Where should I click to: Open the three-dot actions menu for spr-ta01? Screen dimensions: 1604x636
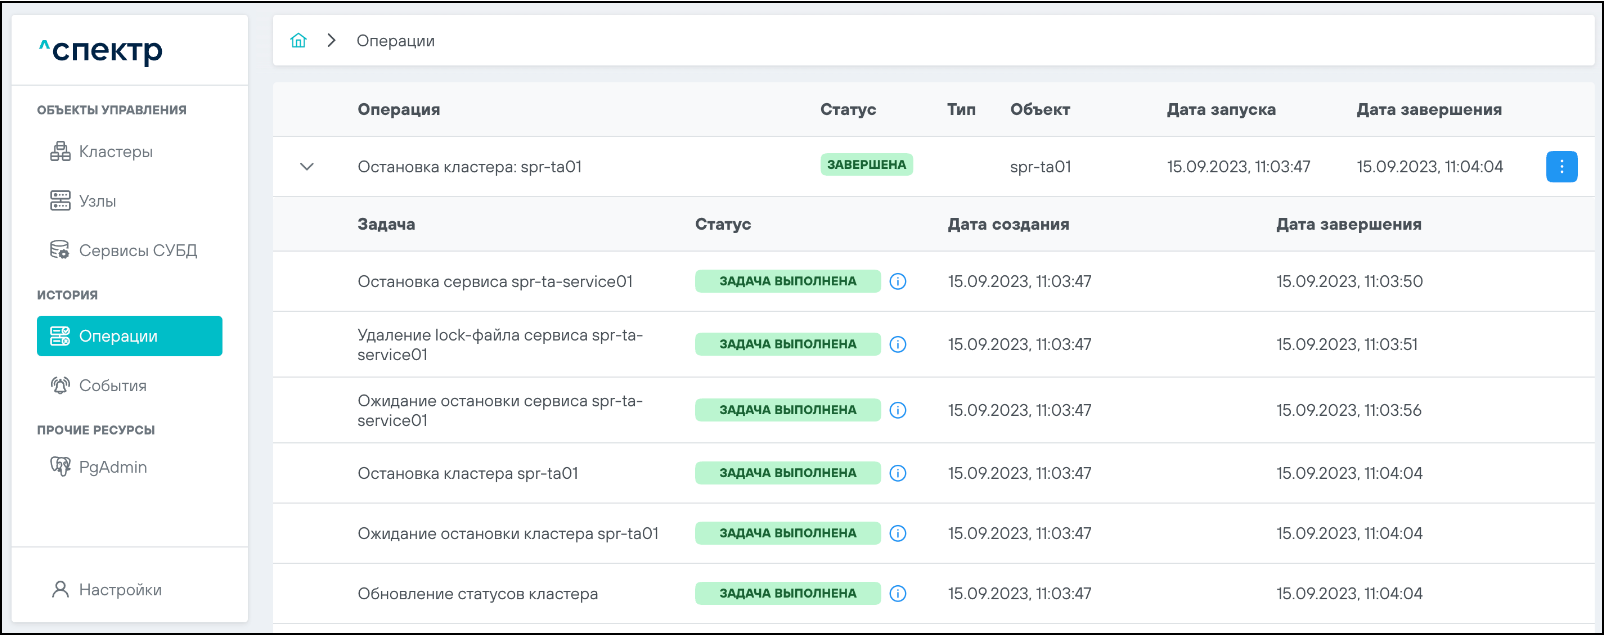click(x=1561, y=167)
